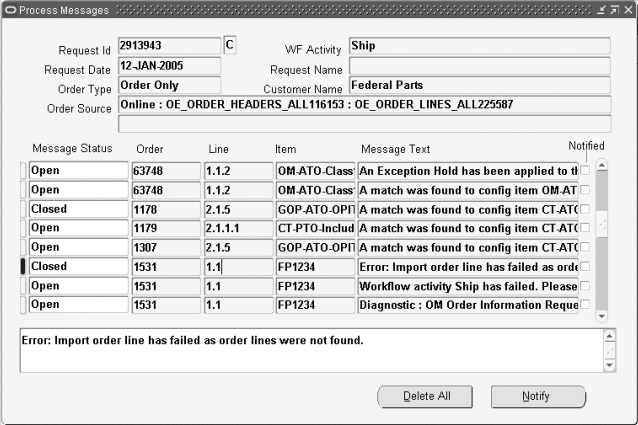The height and width of the screenshot is (425, 638).
Task: Click the Notify button
Action: (538, 397)
